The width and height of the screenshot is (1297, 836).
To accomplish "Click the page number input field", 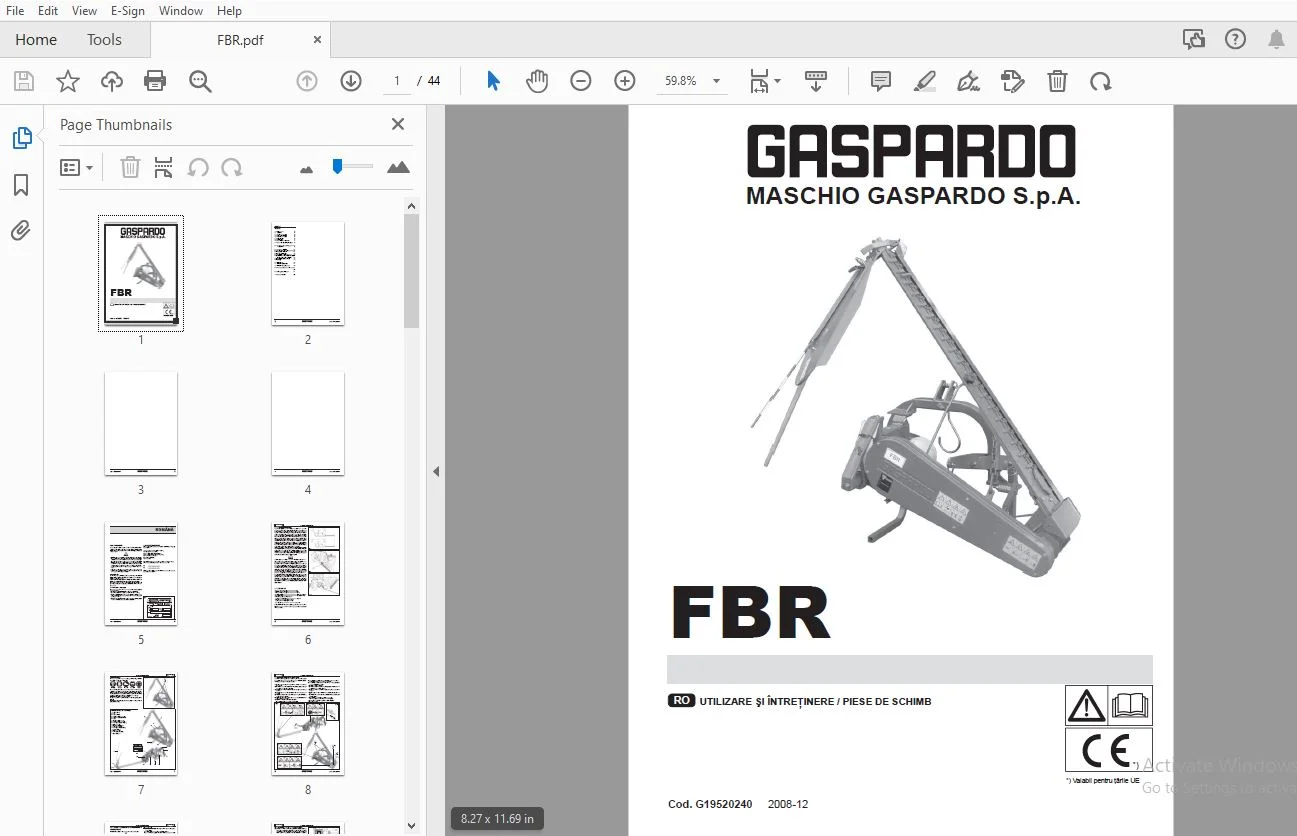I will [x=397, y=81].
